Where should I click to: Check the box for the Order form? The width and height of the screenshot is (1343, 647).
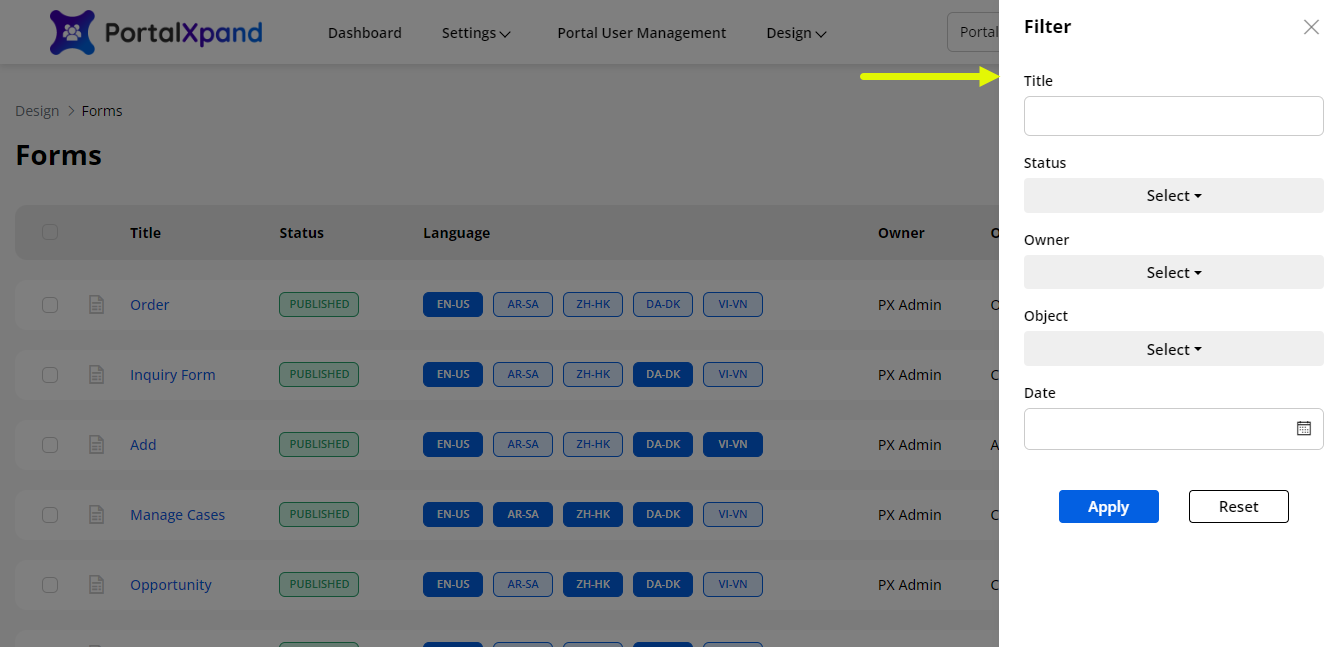(x=50, y=305)
